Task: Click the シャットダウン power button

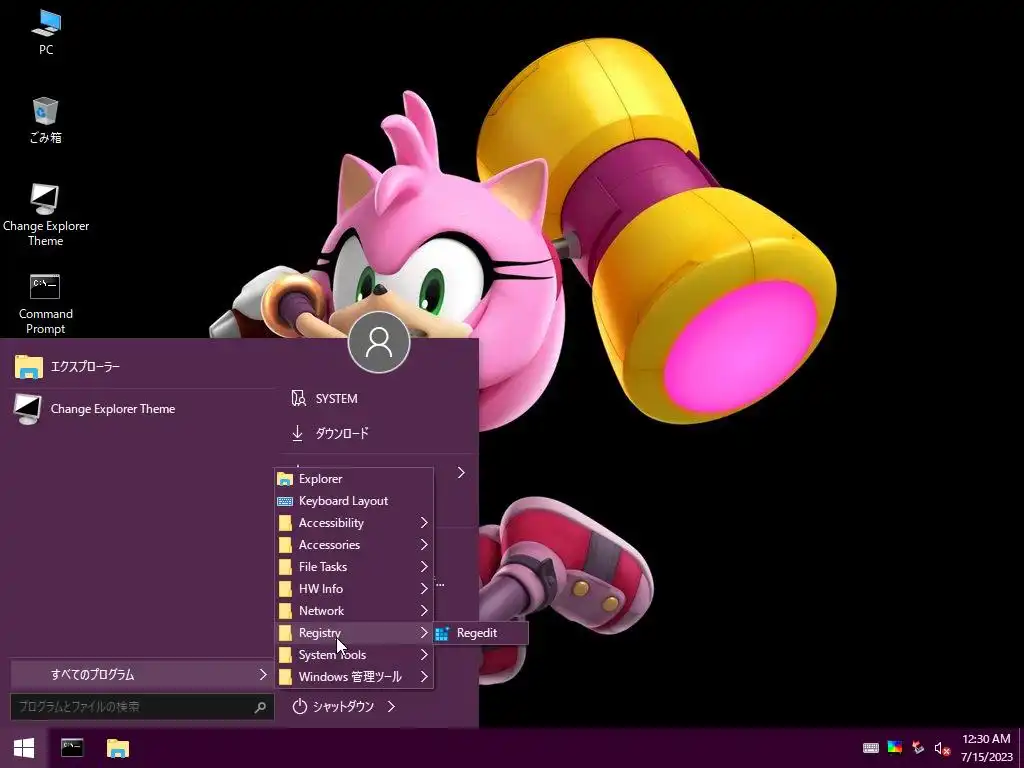Action: click(x=333, y=707)
